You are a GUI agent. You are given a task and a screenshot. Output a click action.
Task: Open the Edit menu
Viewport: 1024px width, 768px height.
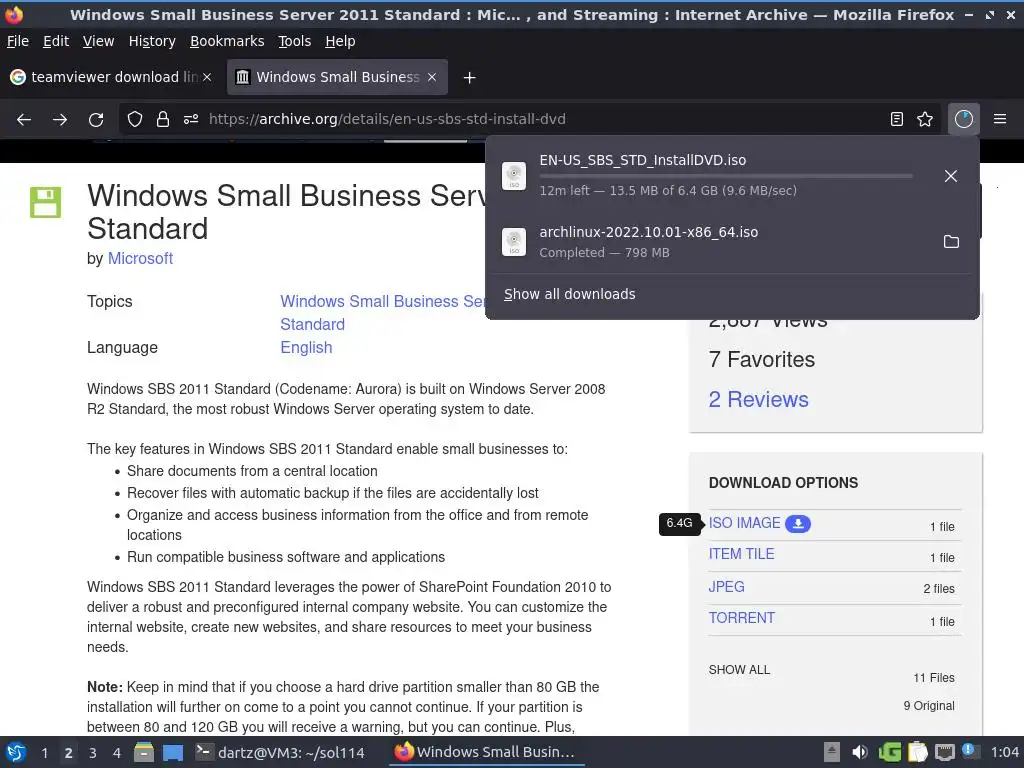(x=56, y=41)
